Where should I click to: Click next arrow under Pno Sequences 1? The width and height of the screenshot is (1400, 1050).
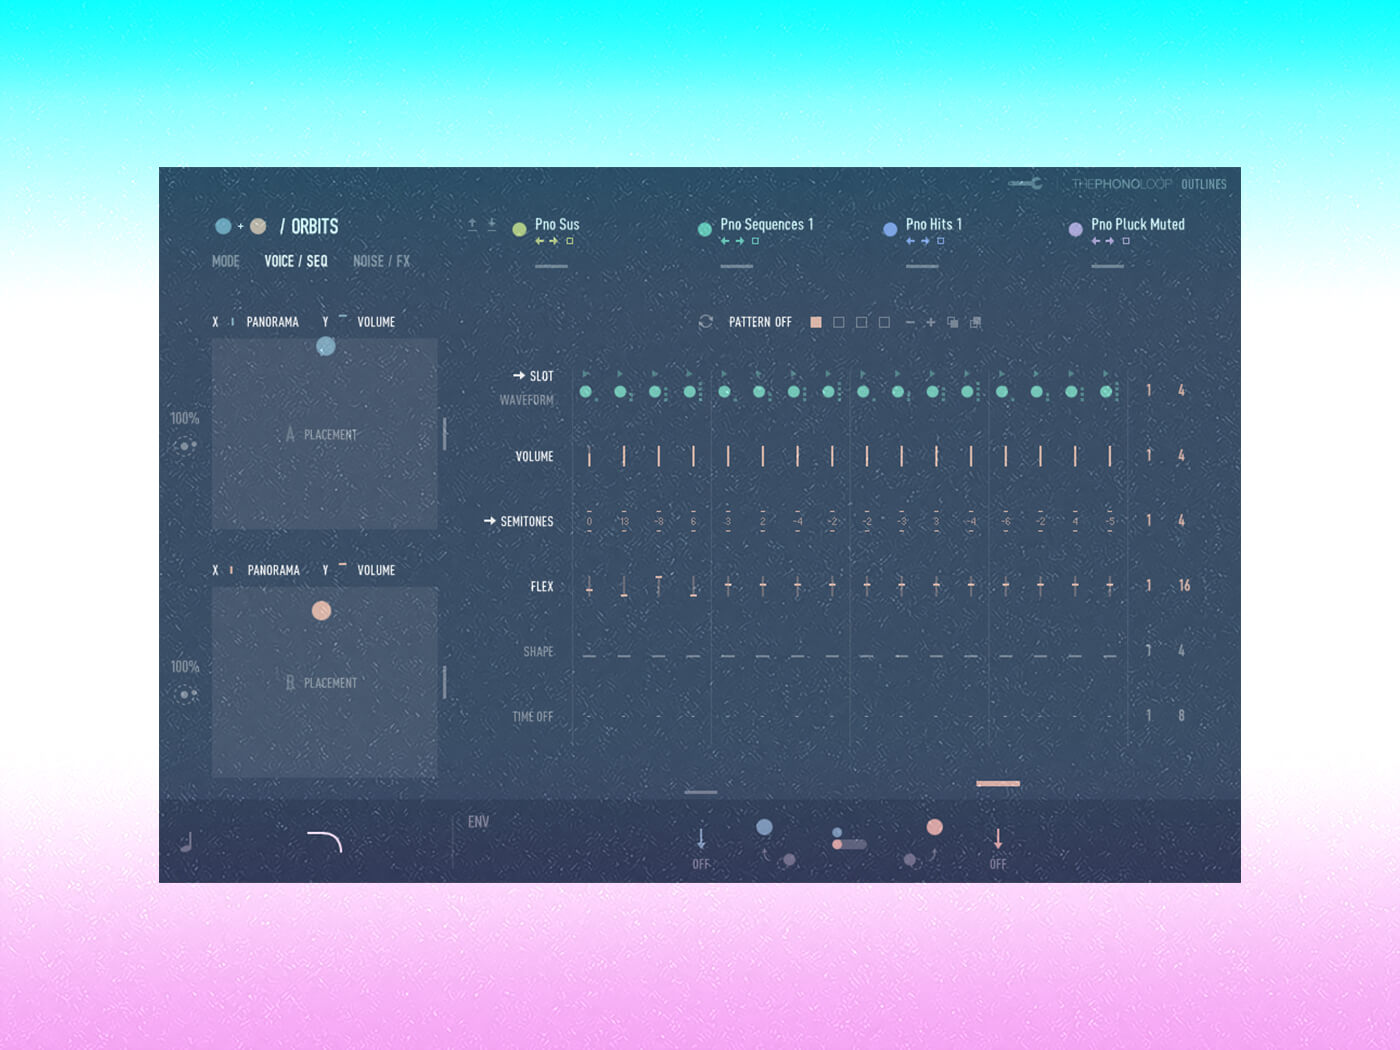(739, 241)
